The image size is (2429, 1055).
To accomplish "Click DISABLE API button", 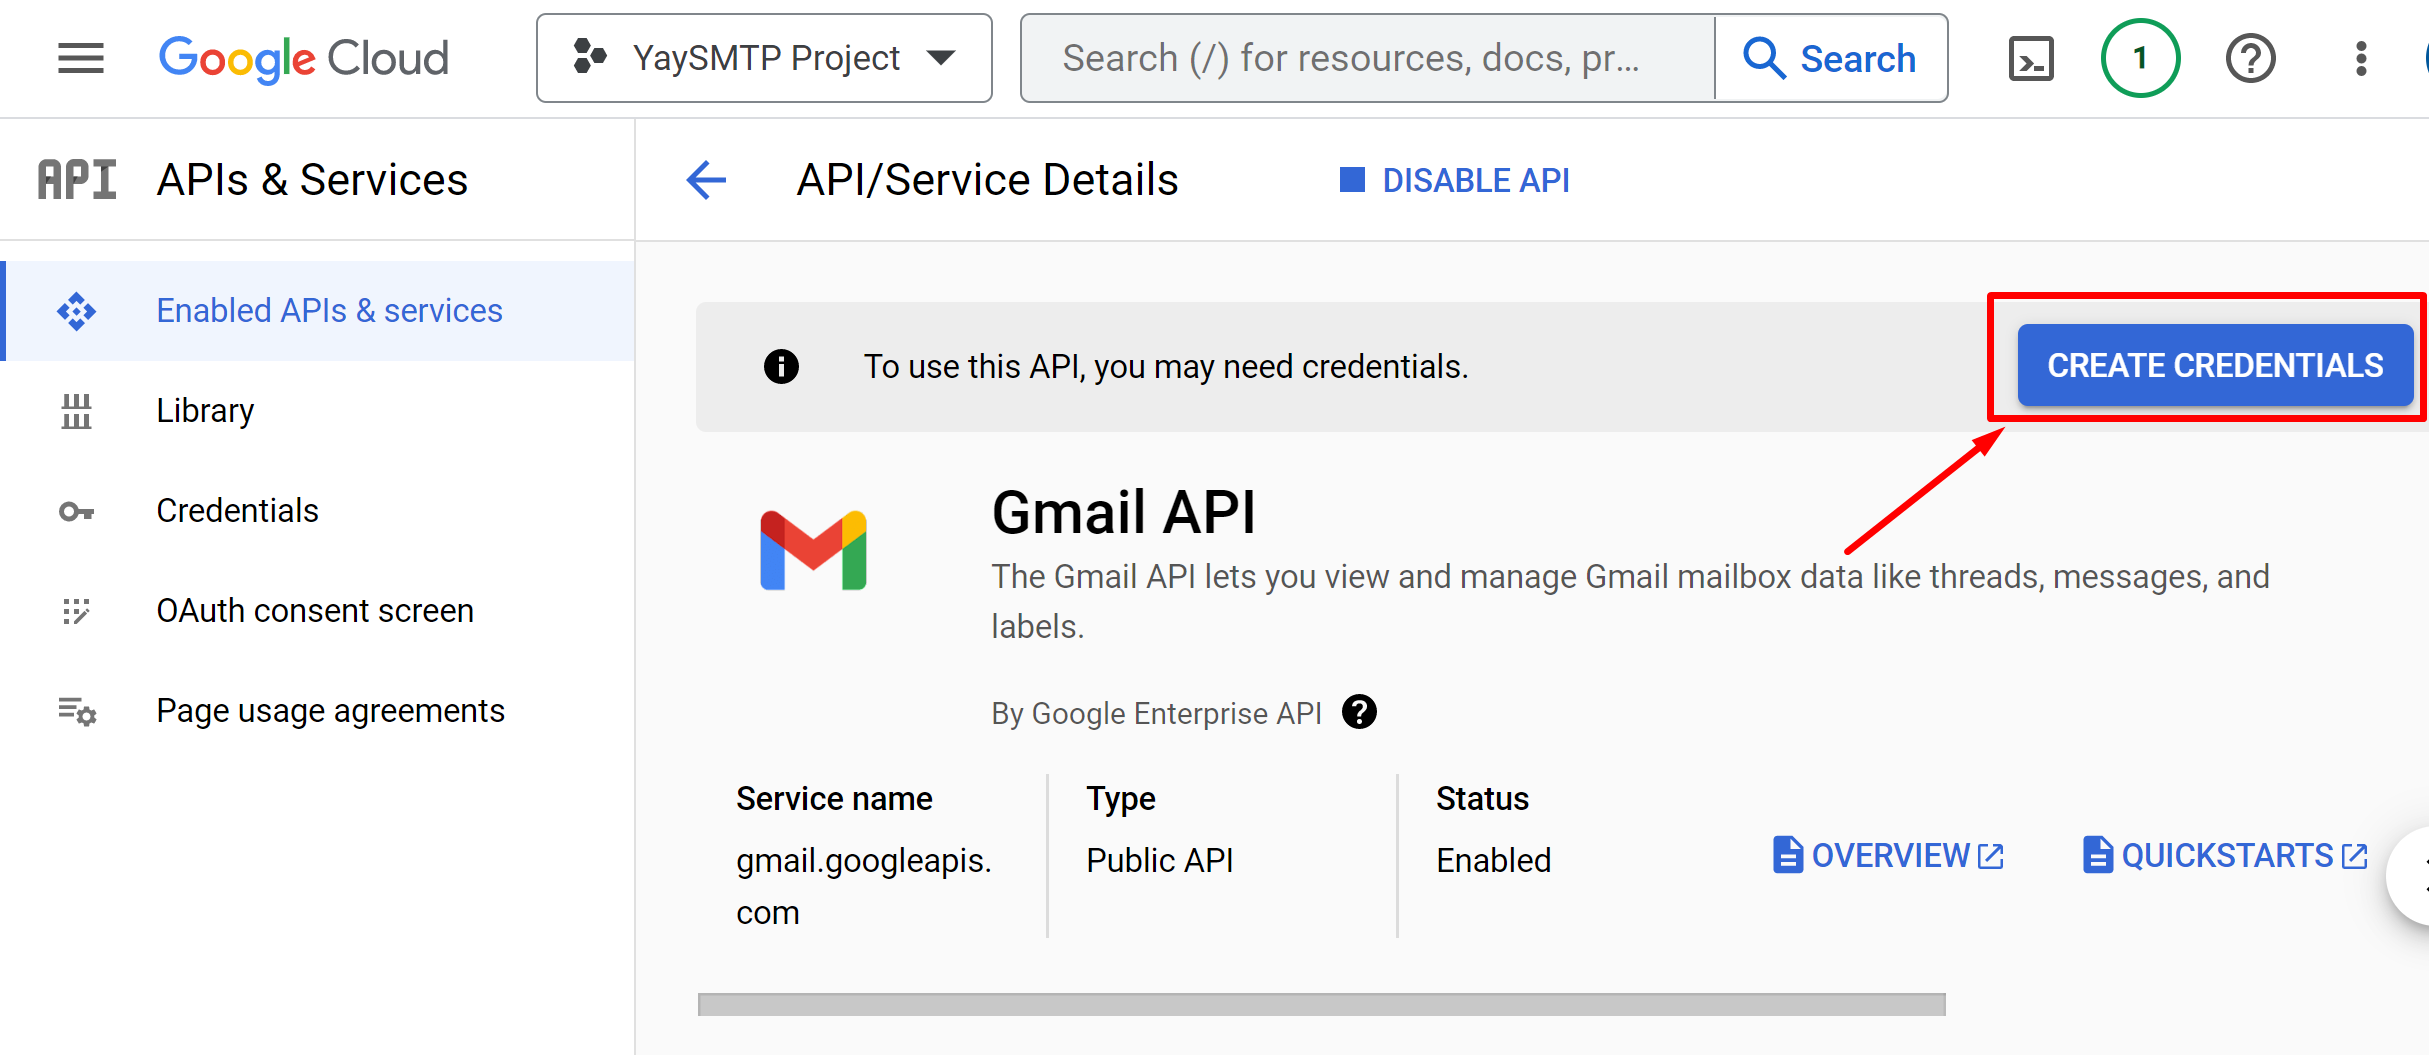I will click(x=1455, y=181).
